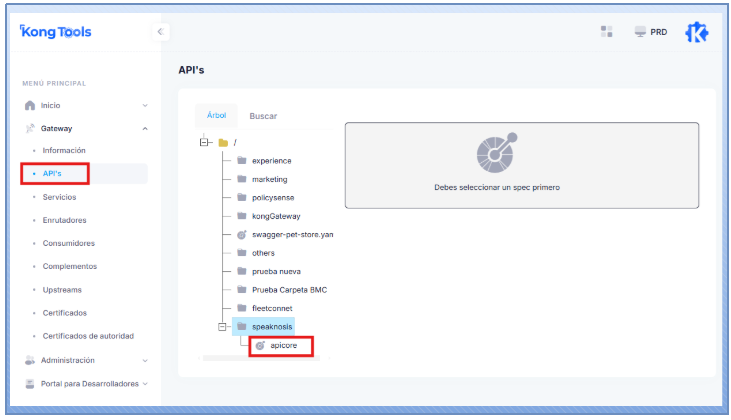Click the experience folder icon

click(x=242, y=160)
